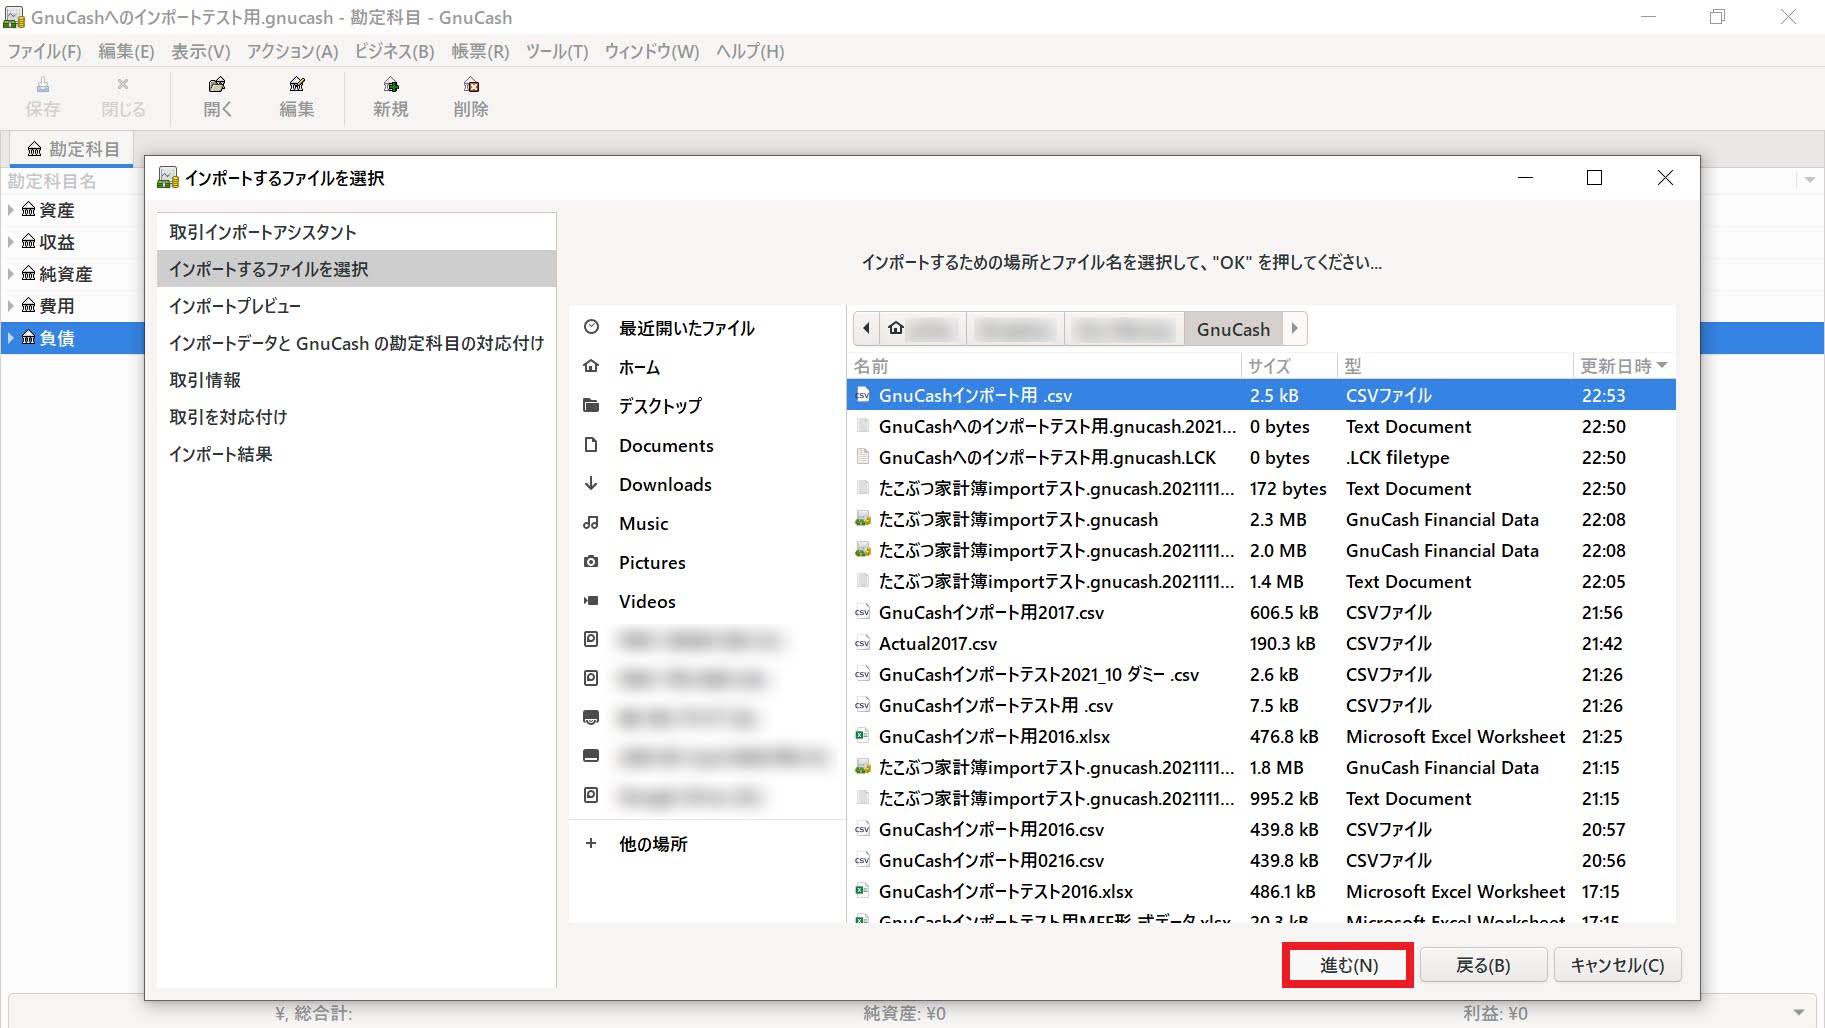The width and height of the screenshot is (1825, 1028).
Task: Expand the 収益 account tree node
Action: [11, 242]
